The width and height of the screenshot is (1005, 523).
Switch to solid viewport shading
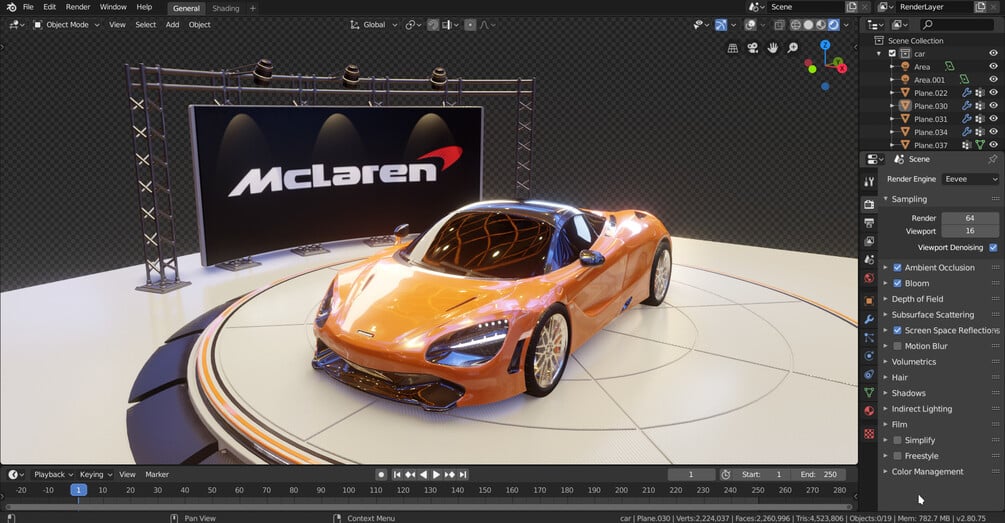[x=808, y=25]
